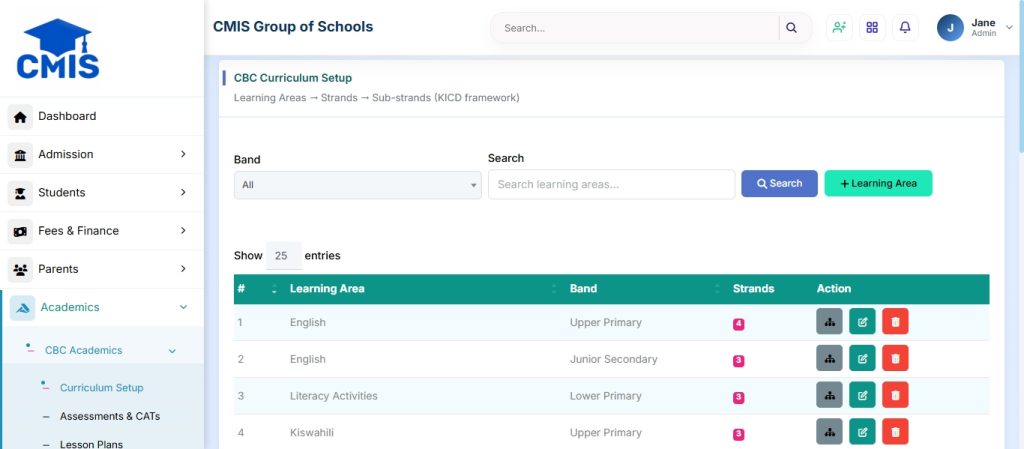Click the Jane avatar circle
The height and width of the screenshot is (449, 1024).
click(x=950, y=27)
